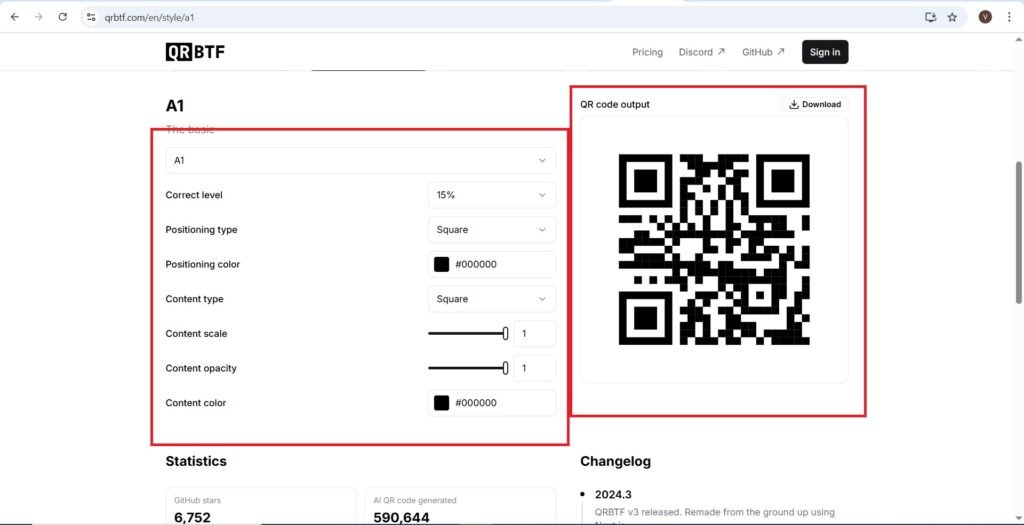Click the Content color black swatch

tap(441, 403)
